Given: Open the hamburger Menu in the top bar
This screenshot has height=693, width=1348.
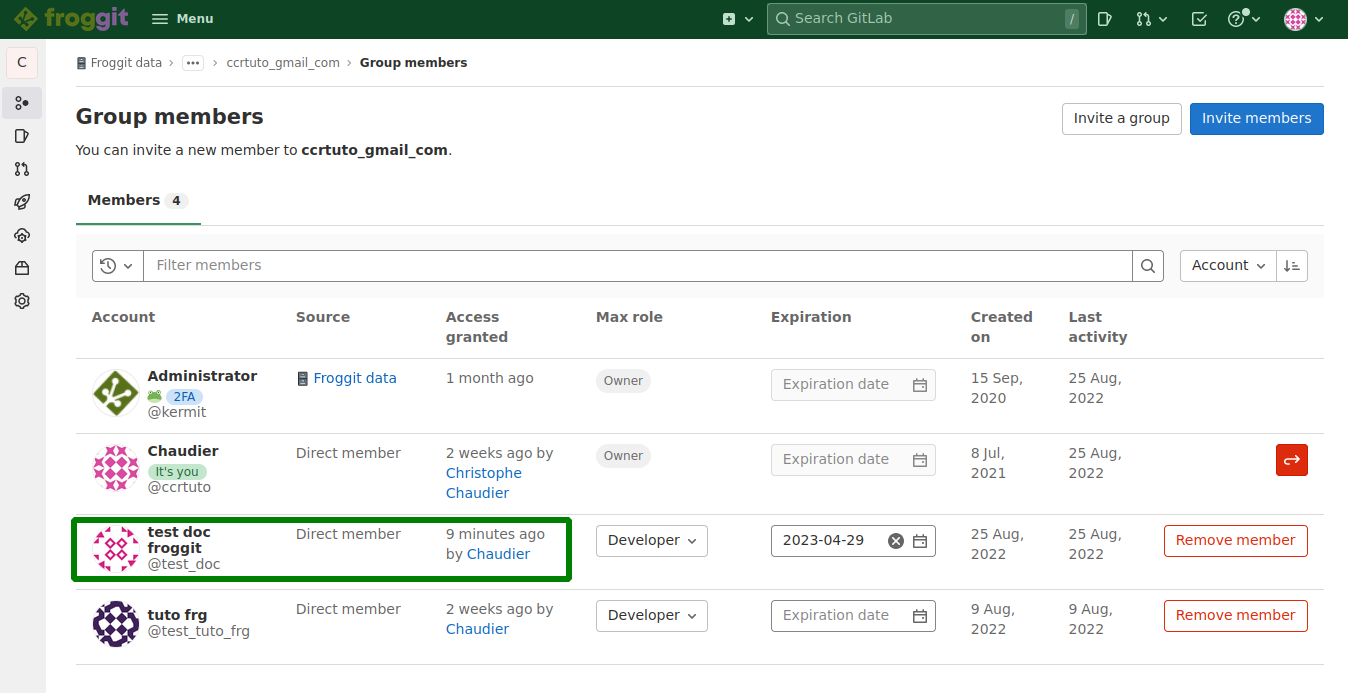Looking at the screenshot, I should click(182, 19).
